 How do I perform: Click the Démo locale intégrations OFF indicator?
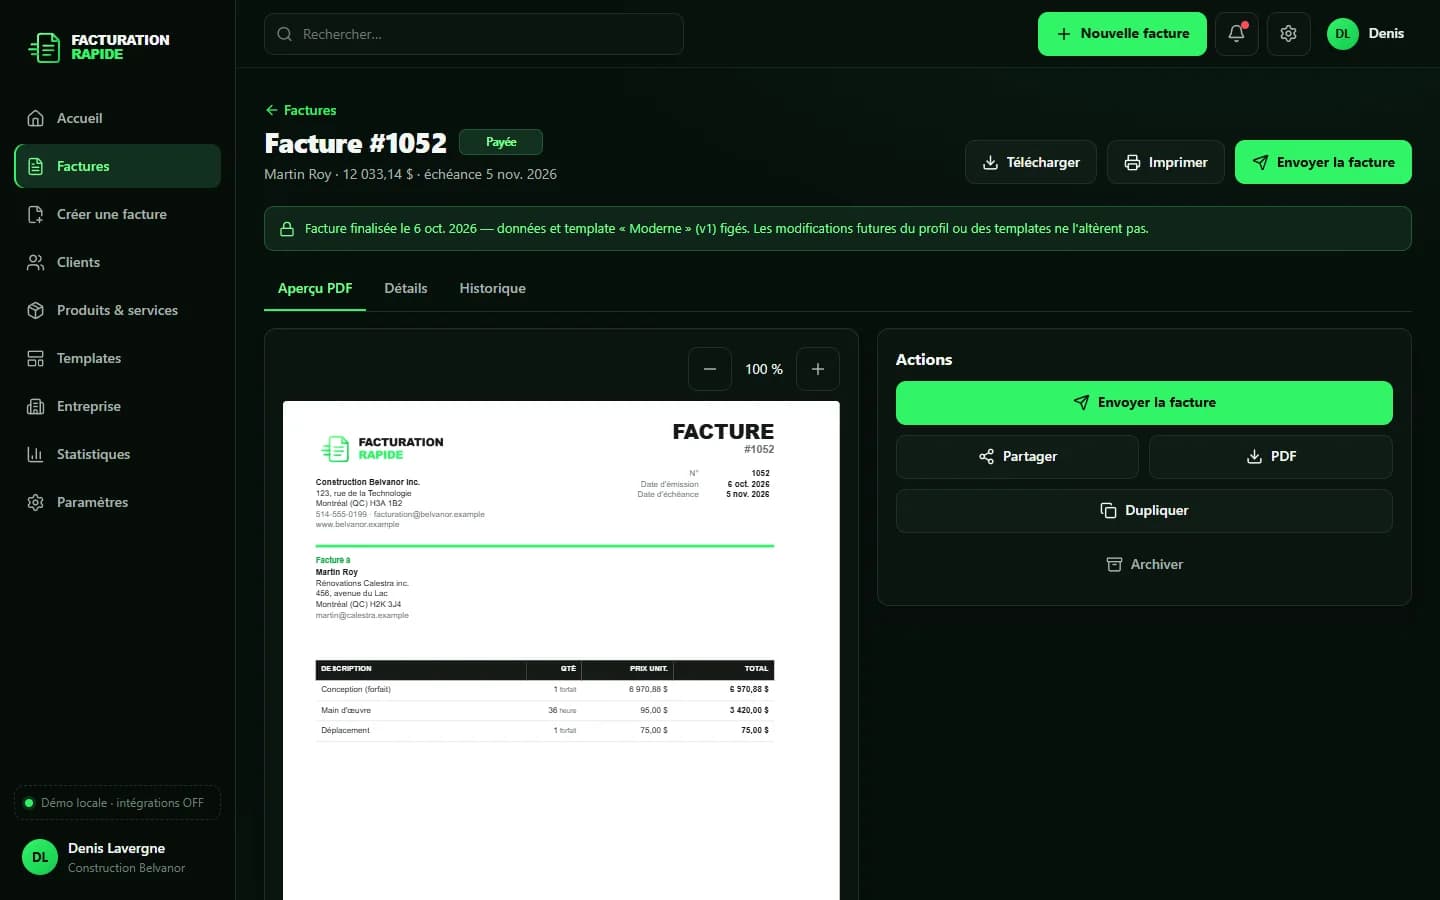[x=117, y=803]
